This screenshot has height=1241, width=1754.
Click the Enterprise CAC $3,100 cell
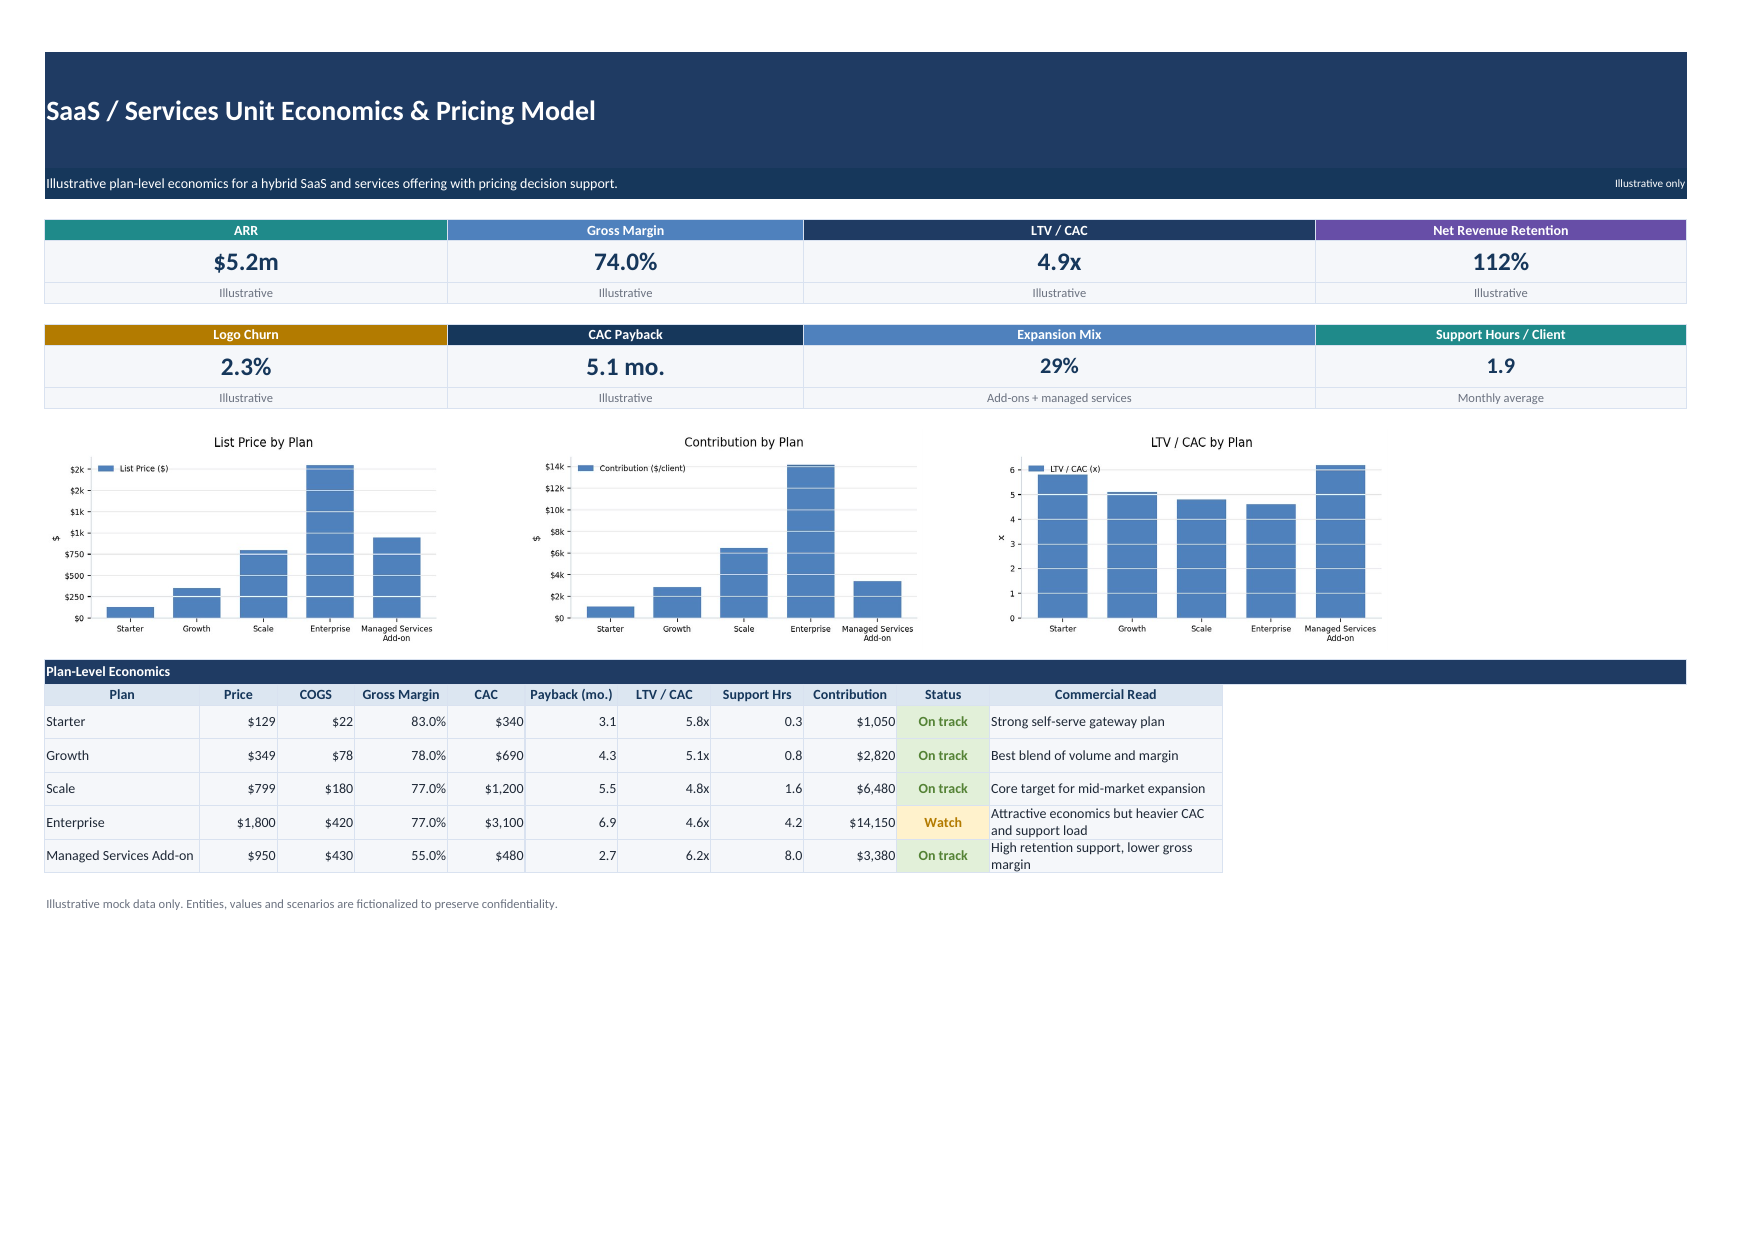click(486, 823)
